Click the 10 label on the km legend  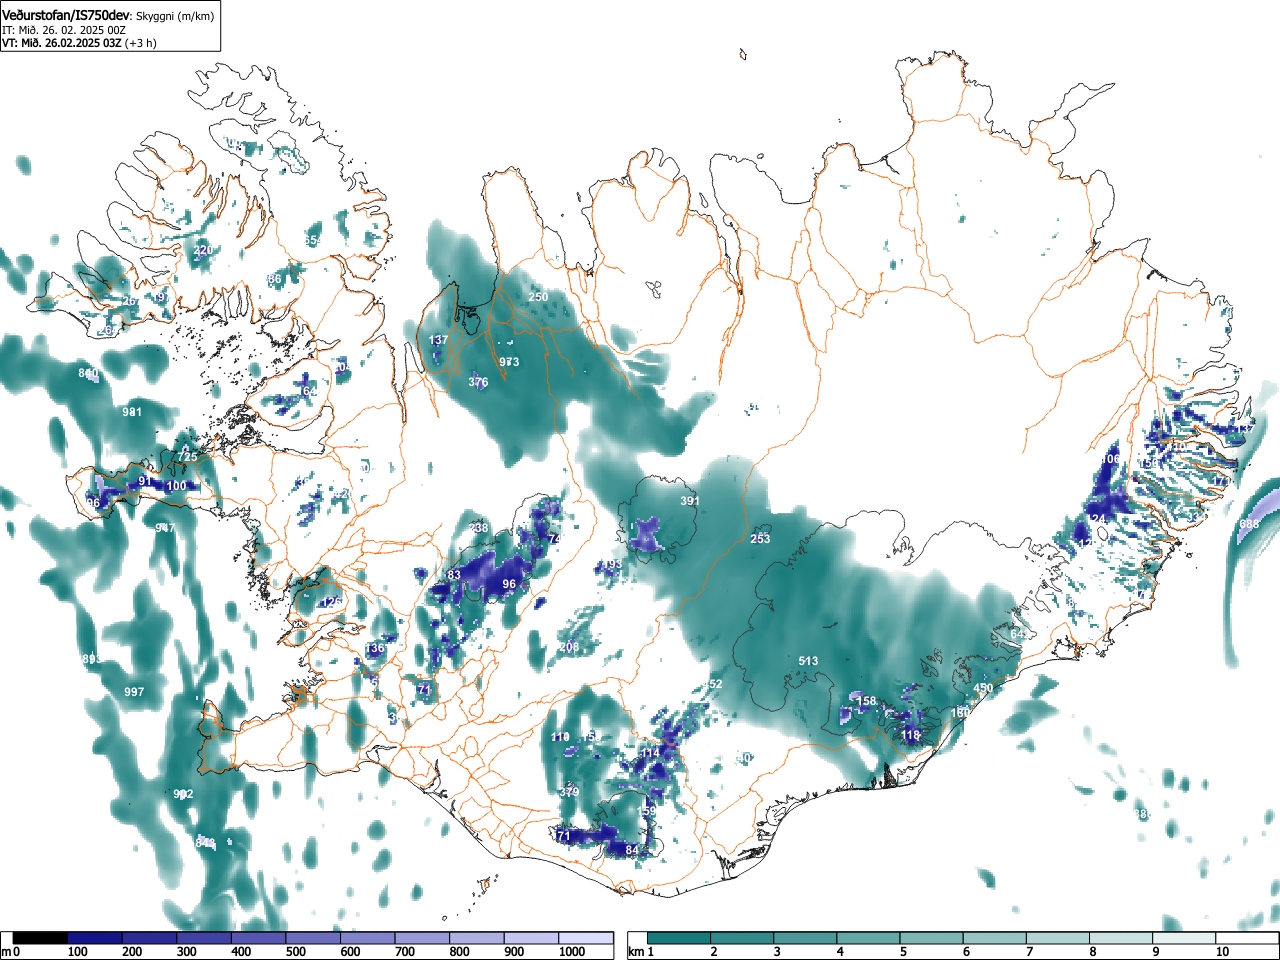[1222, 952]
